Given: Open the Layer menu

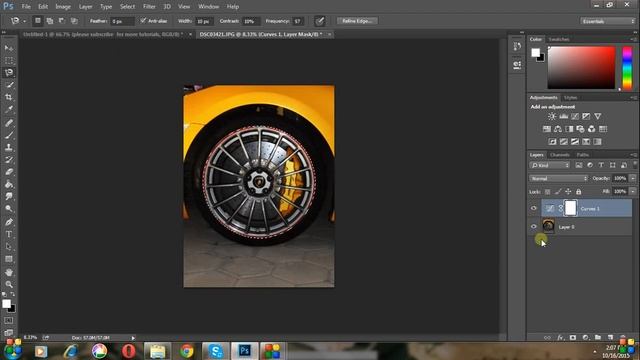Looking at the screenshot, I should click(x=85, y=7).
